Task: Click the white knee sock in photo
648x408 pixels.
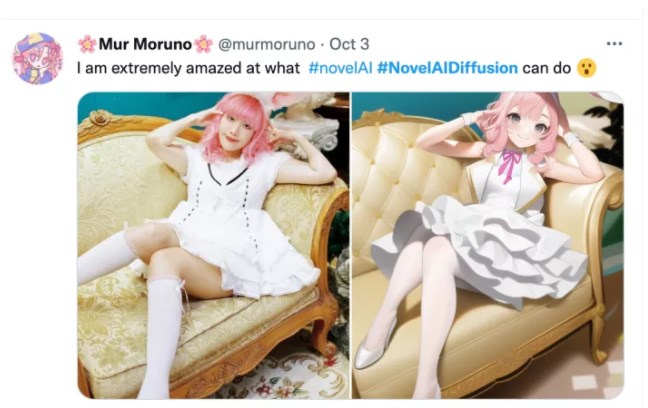Action: [162, 337]
